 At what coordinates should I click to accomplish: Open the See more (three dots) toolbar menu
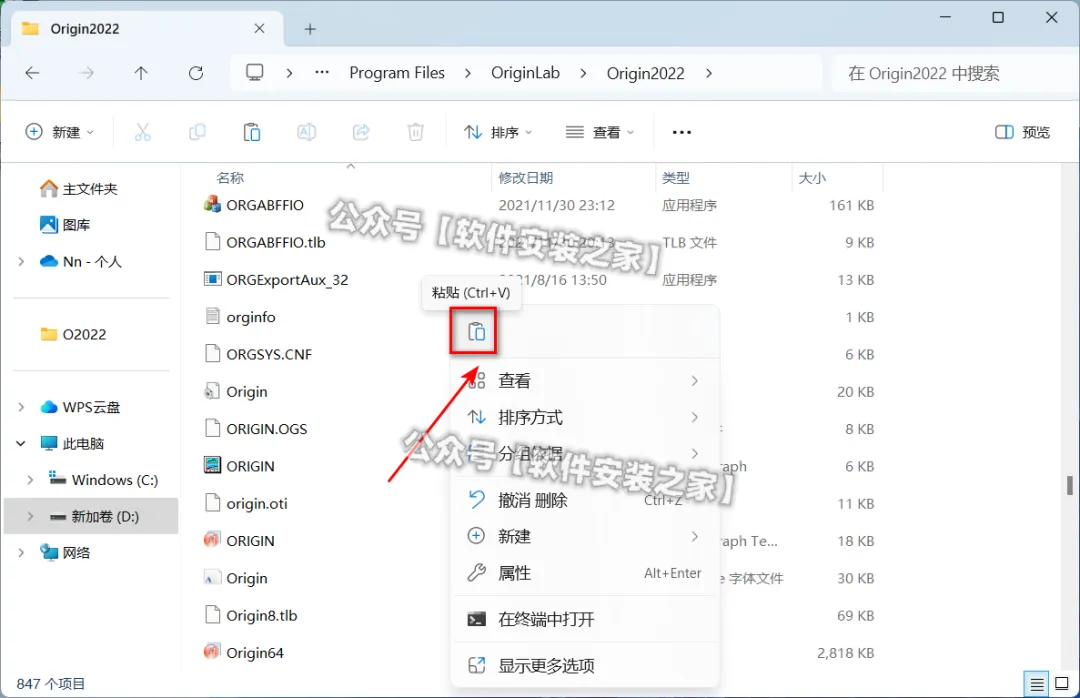tap(681, 132)
